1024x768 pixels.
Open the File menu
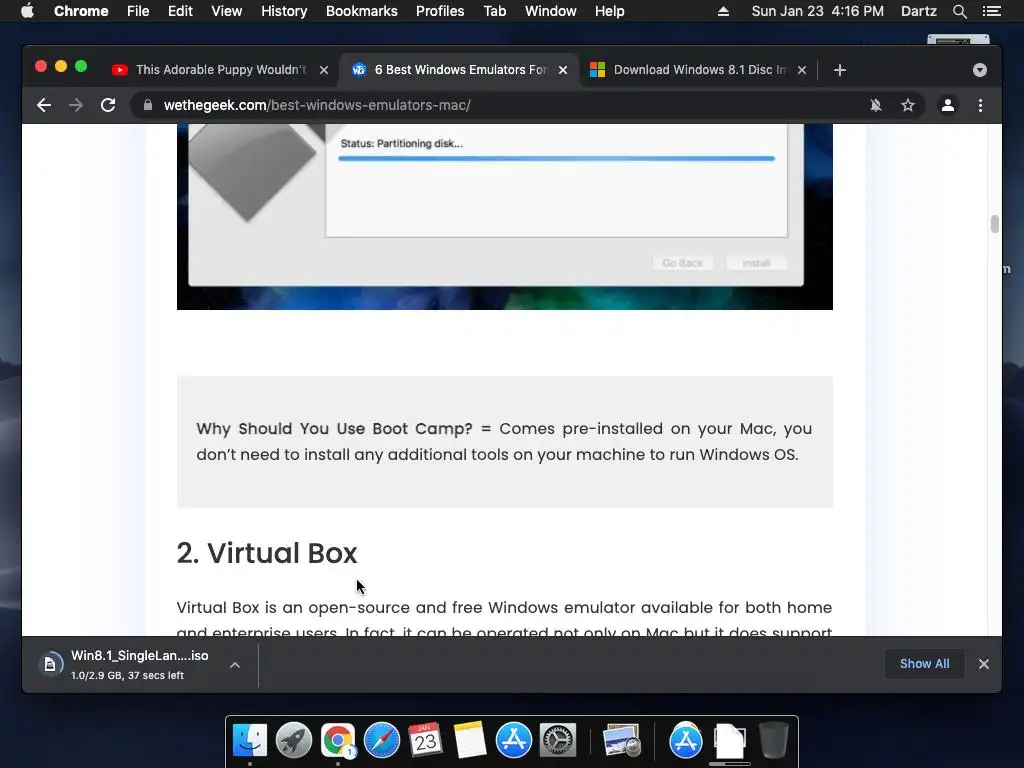click(x=138, y=11)
